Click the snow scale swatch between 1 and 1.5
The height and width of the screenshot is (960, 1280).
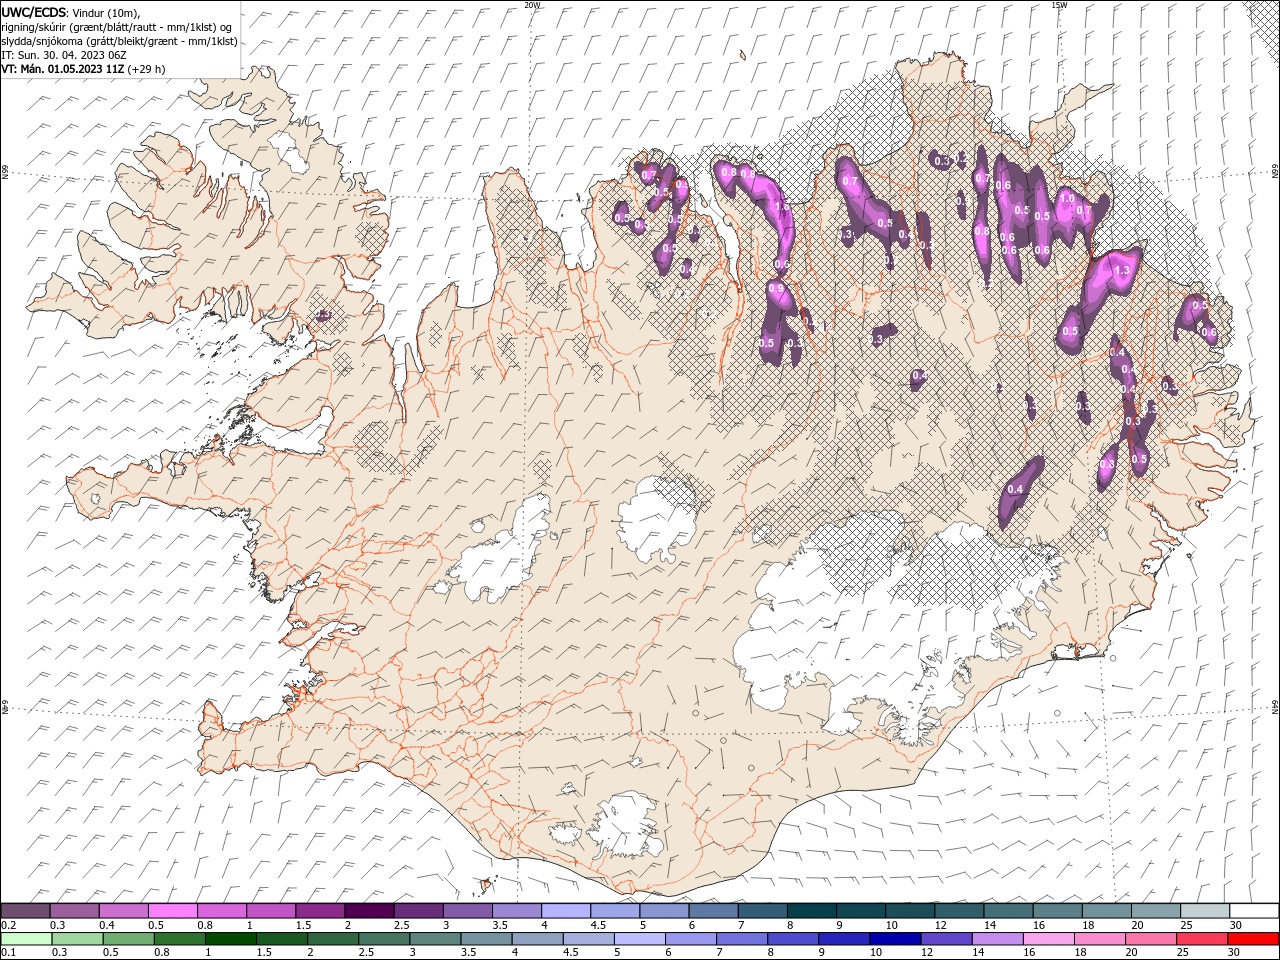(x=271, y=911)
